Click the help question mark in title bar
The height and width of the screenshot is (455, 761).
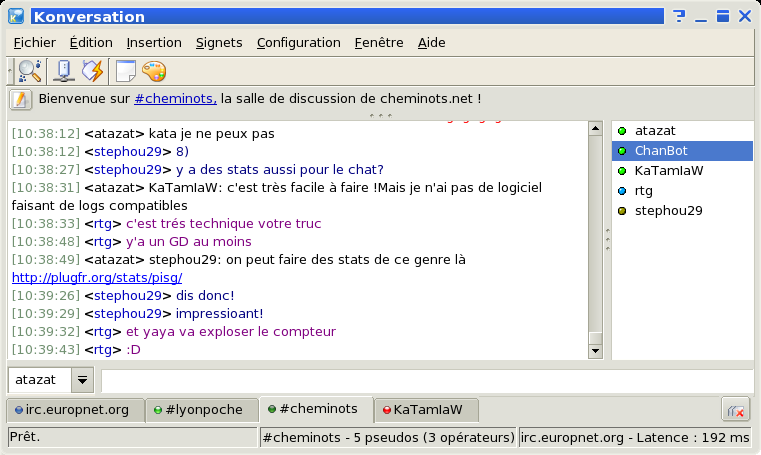(x=679, y=16)
